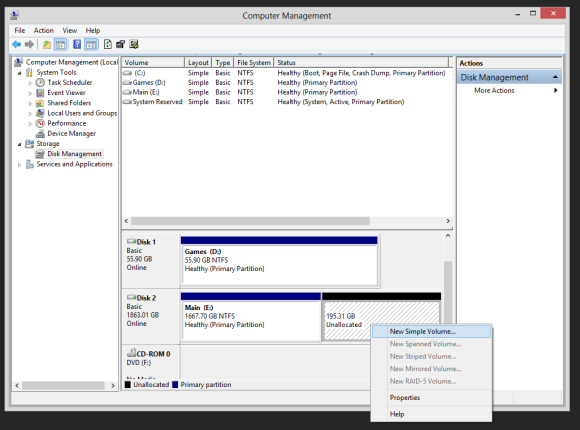
Task: Sort by the Status column header
Action: coord(361,63)
